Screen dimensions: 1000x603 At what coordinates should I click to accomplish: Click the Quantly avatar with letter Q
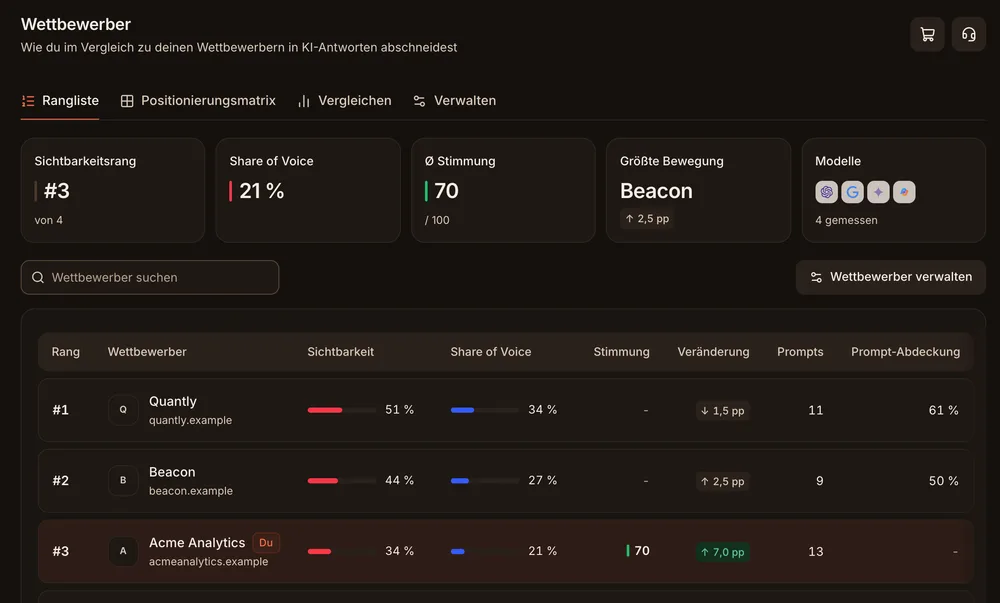123,410
